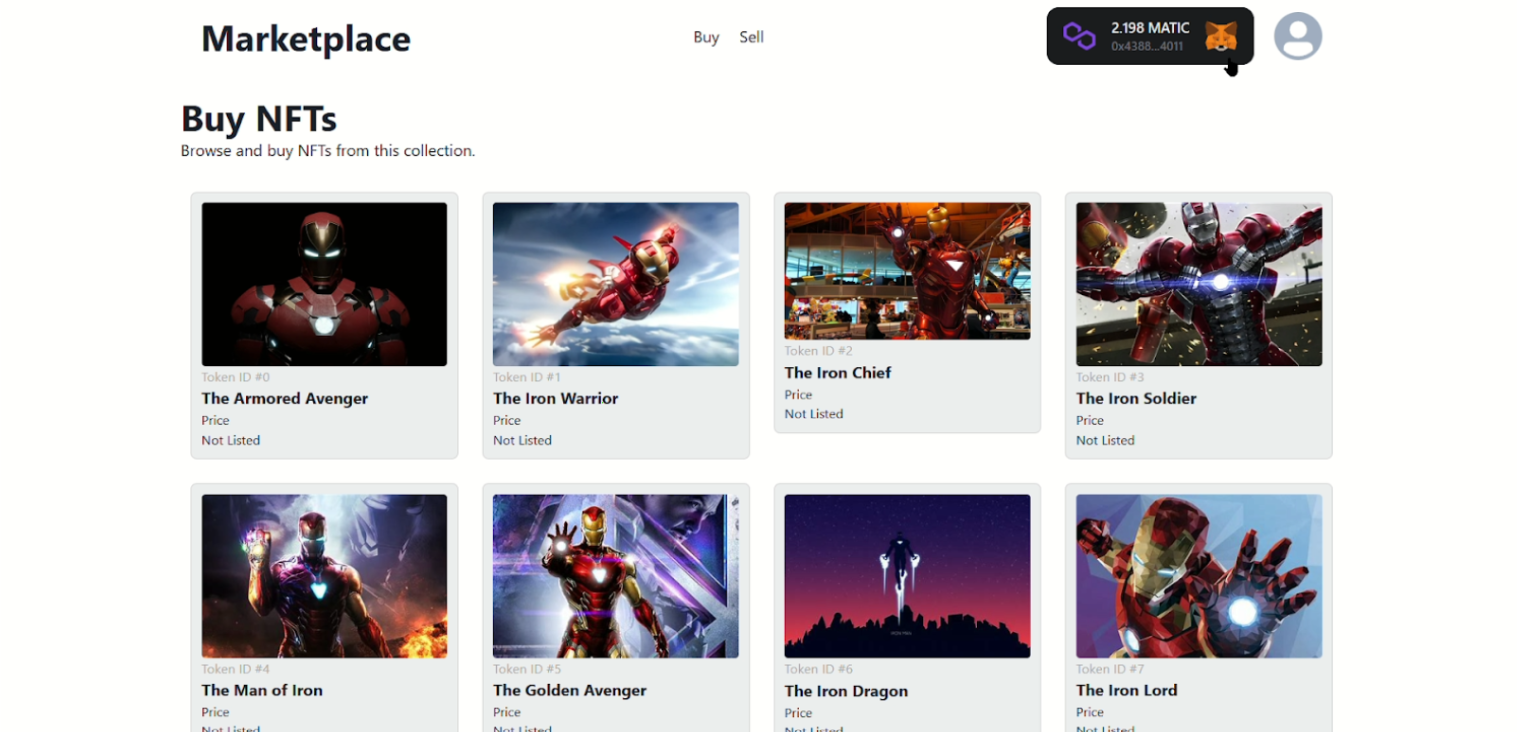Click the MetaMask fox icon
1517x732 pixels.
coord(1221,37)
